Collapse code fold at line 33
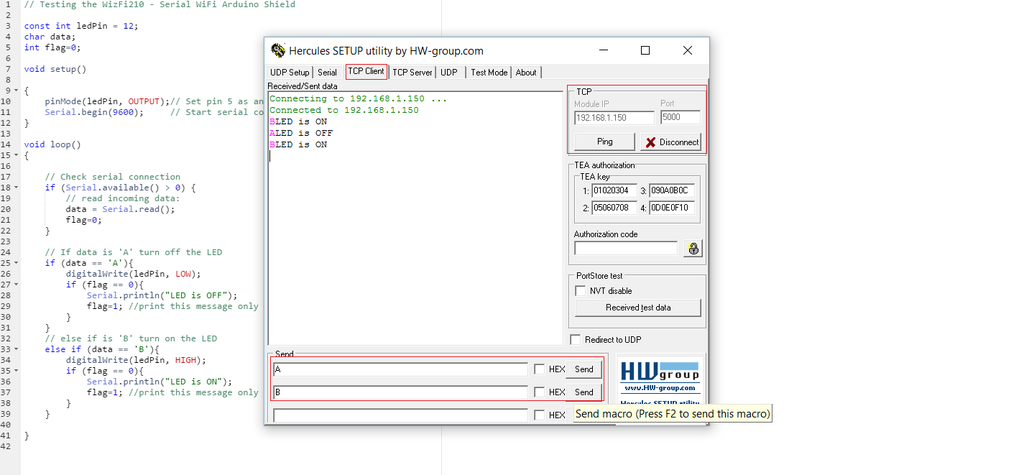The image size is (1024, 475). tap(16, 349)
